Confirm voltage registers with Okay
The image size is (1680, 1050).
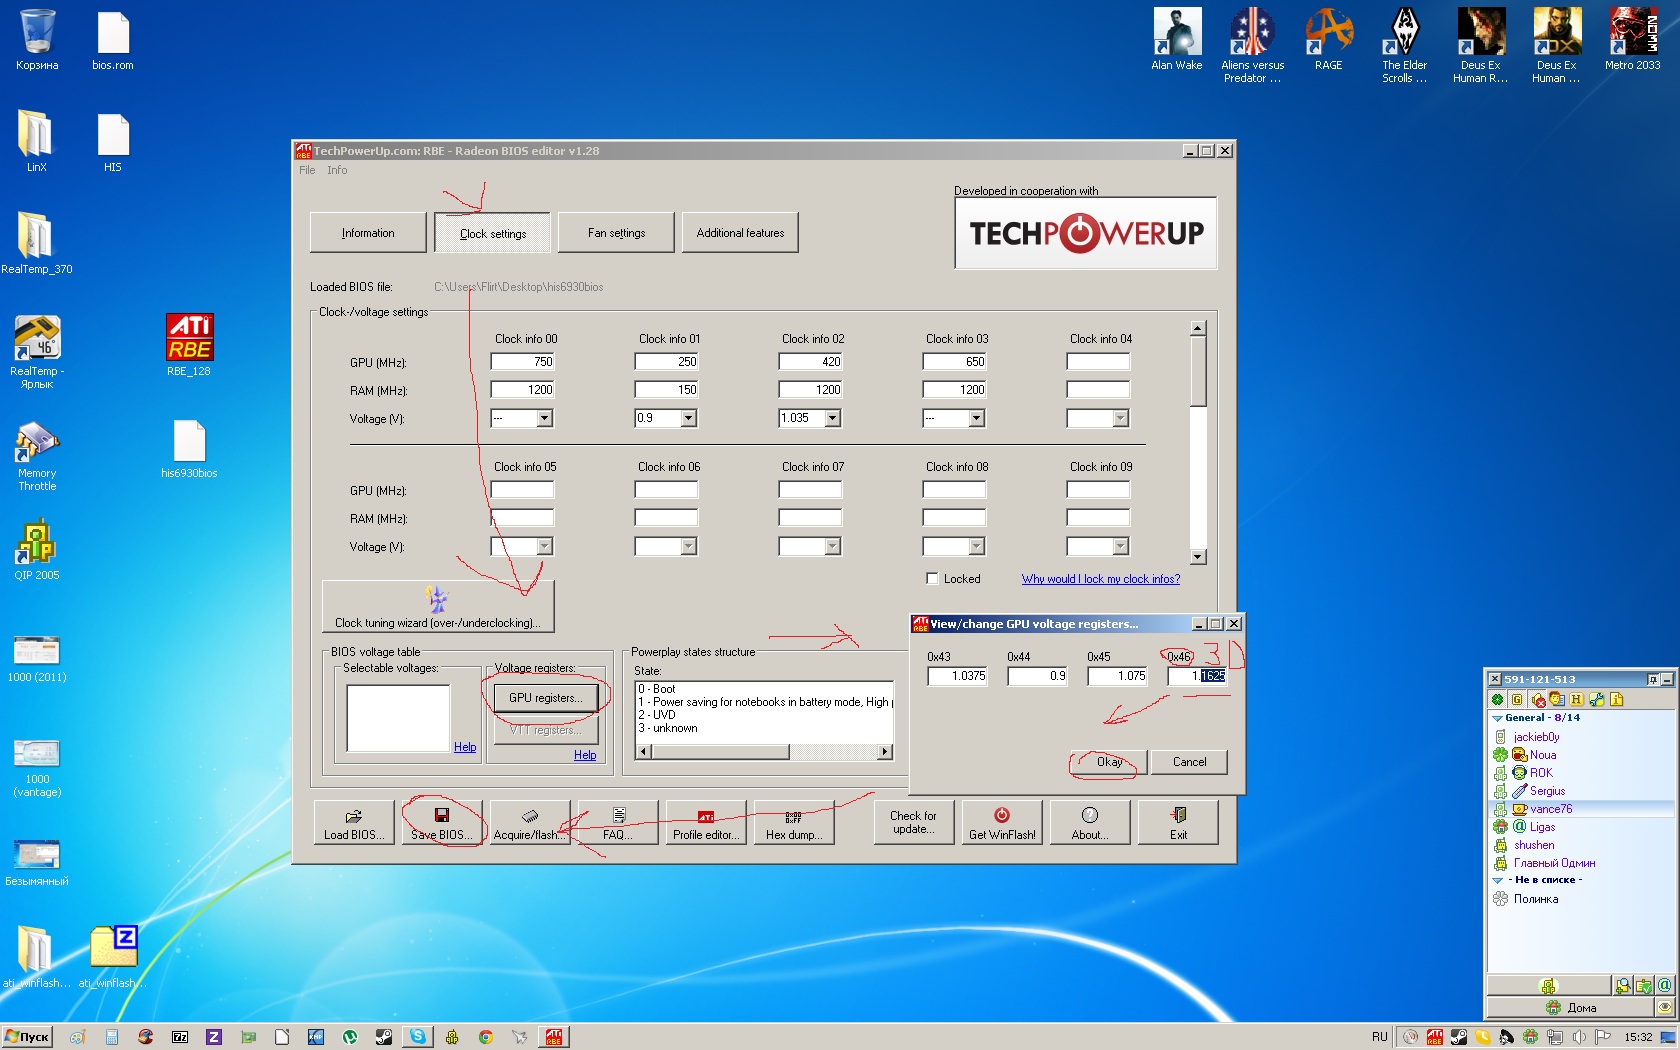tap(1109, 762)
